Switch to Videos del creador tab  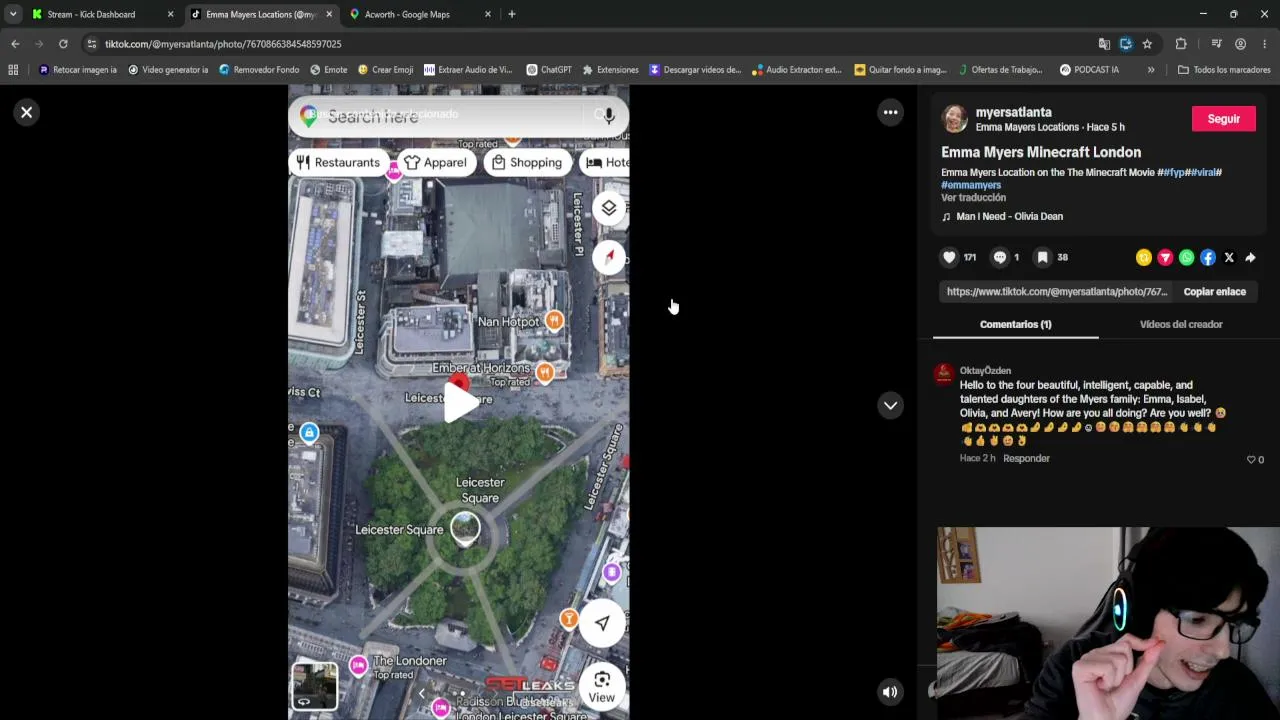1181,324
